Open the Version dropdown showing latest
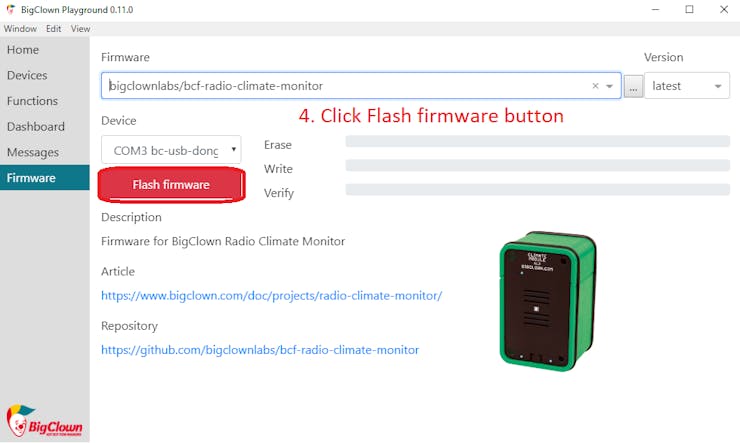 687,86
